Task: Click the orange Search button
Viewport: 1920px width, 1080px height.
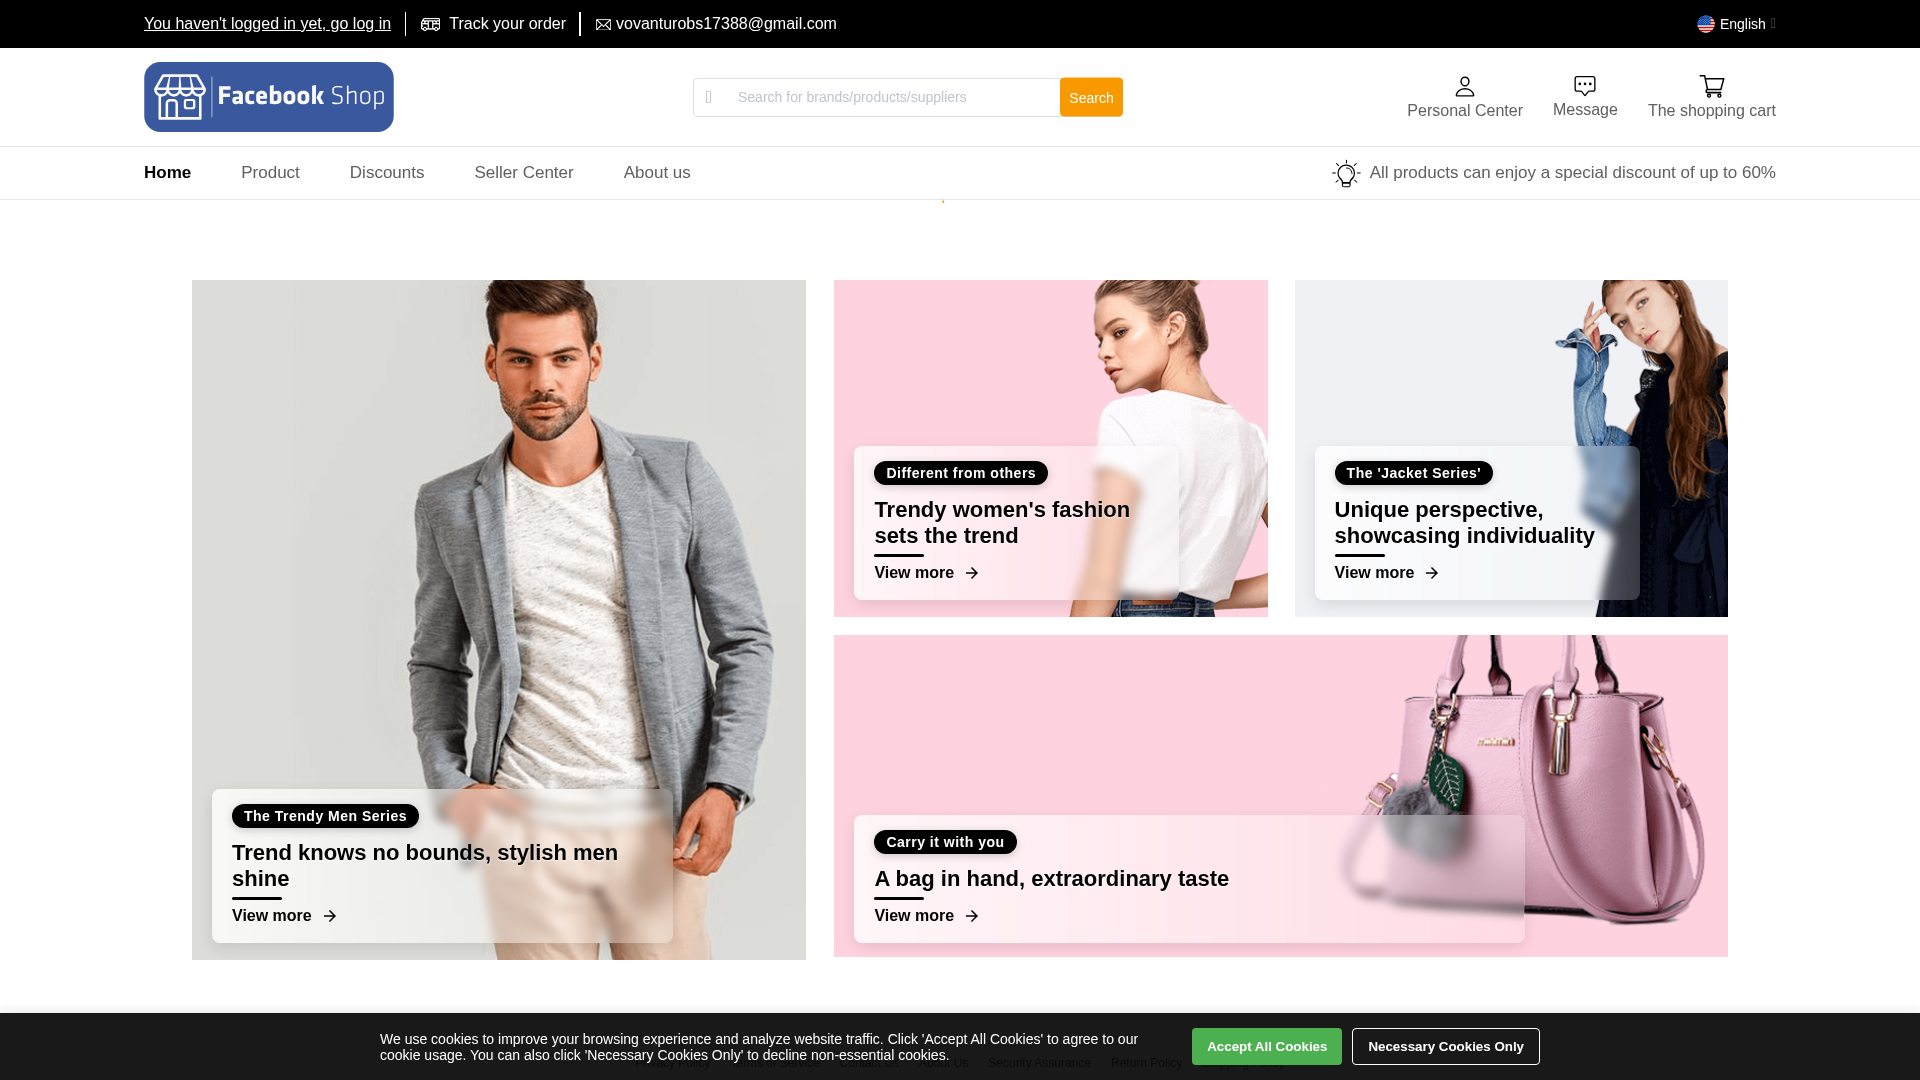Action: click(1090, 97)
